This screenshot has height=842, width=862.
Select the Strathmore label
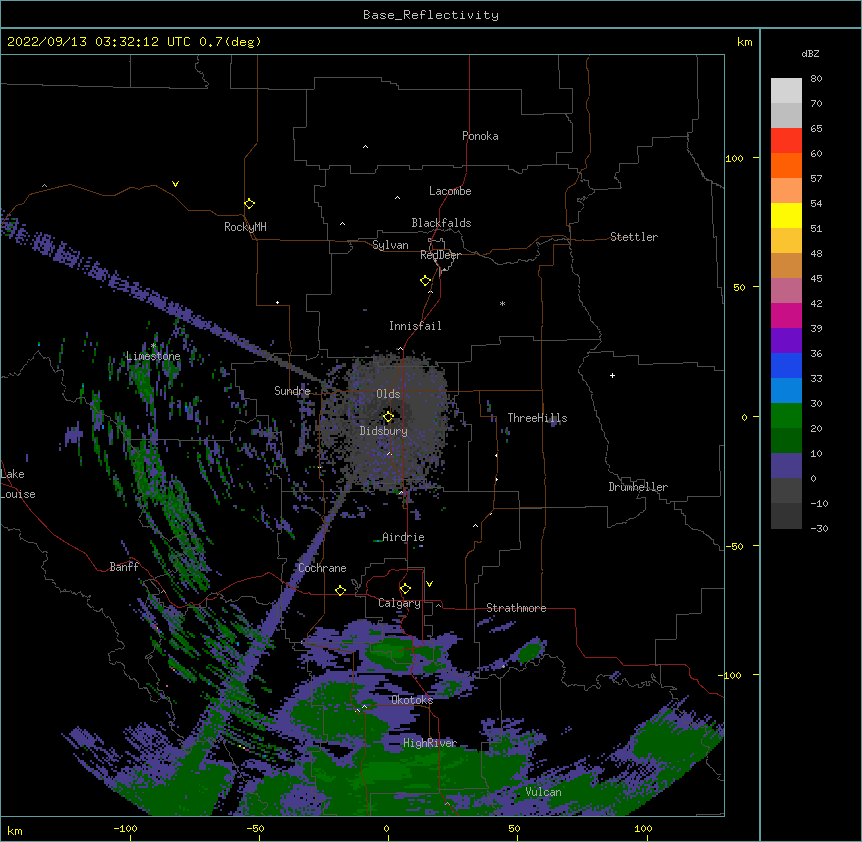(x=516, y=608)
